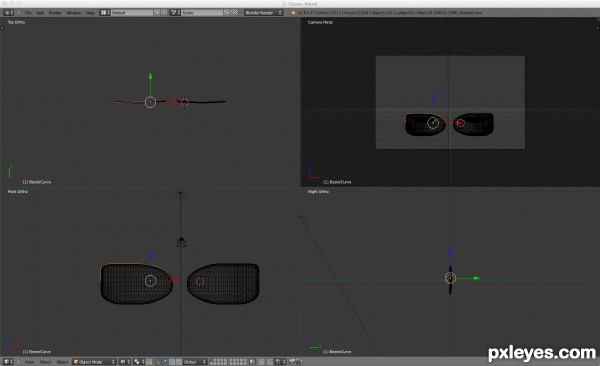This screenshot has height=366, width=600.
Task: Click the Top Ortho view label
Action: 16,22
